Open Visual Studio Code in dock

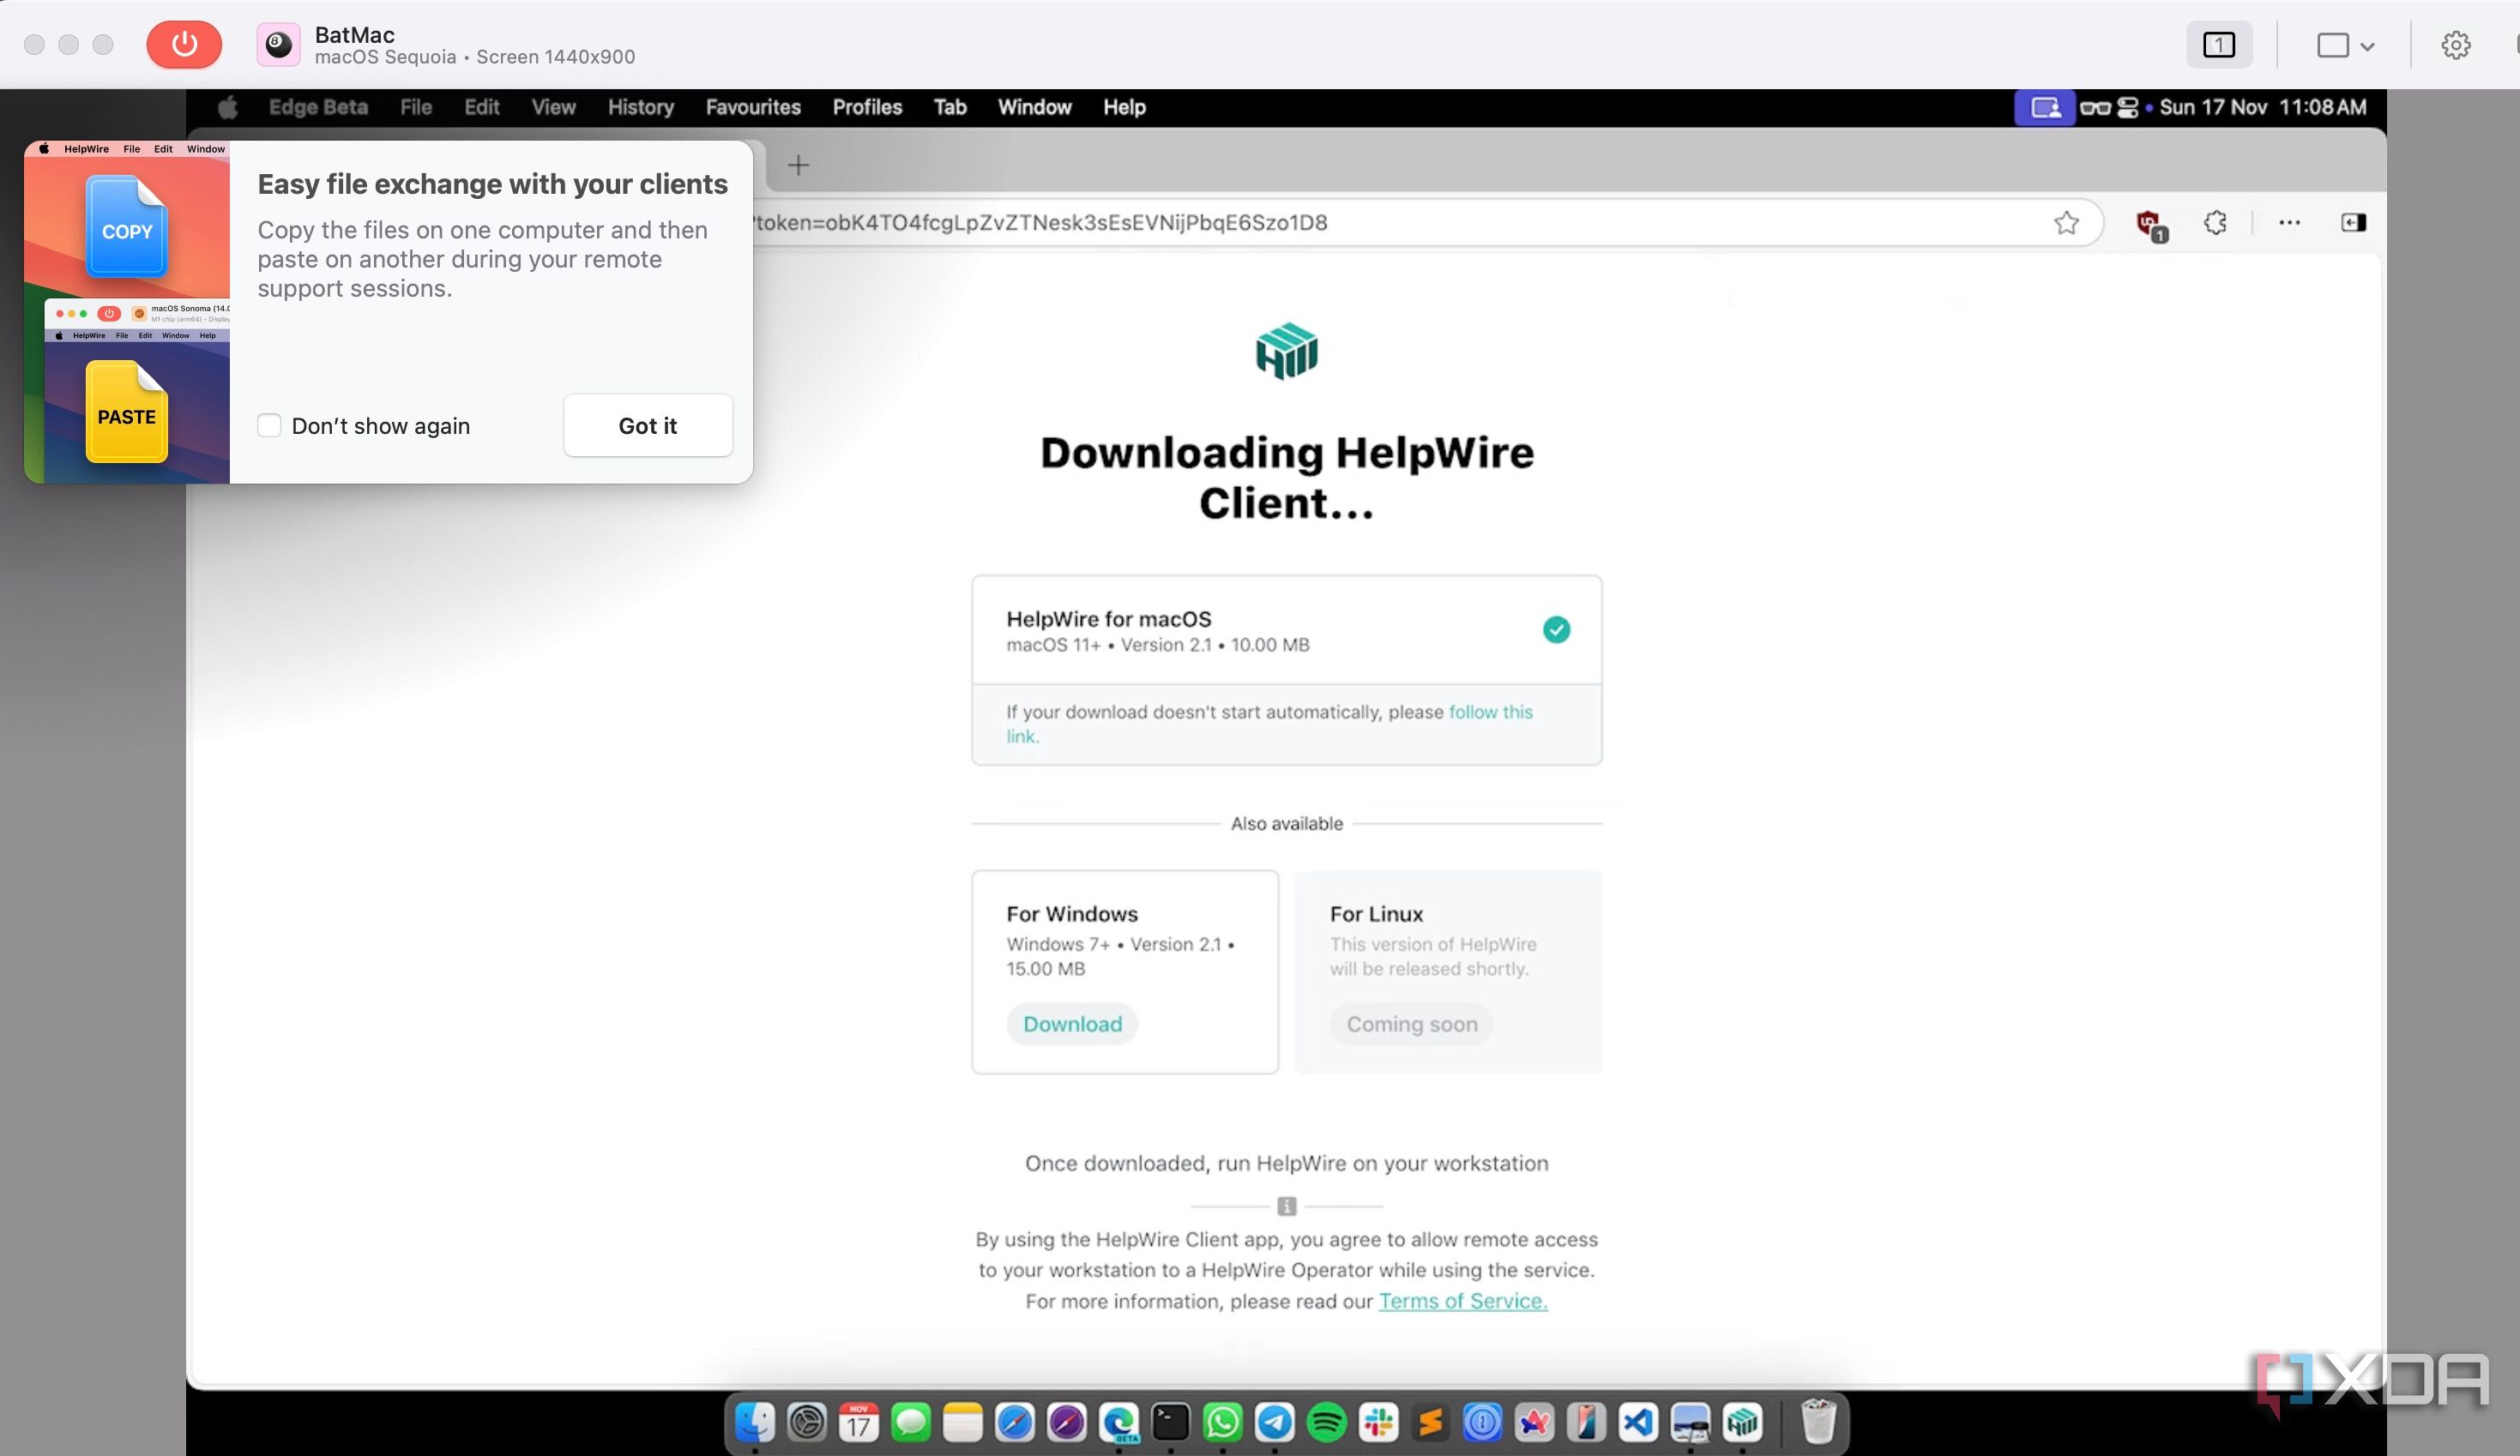coord(1638,1421)
